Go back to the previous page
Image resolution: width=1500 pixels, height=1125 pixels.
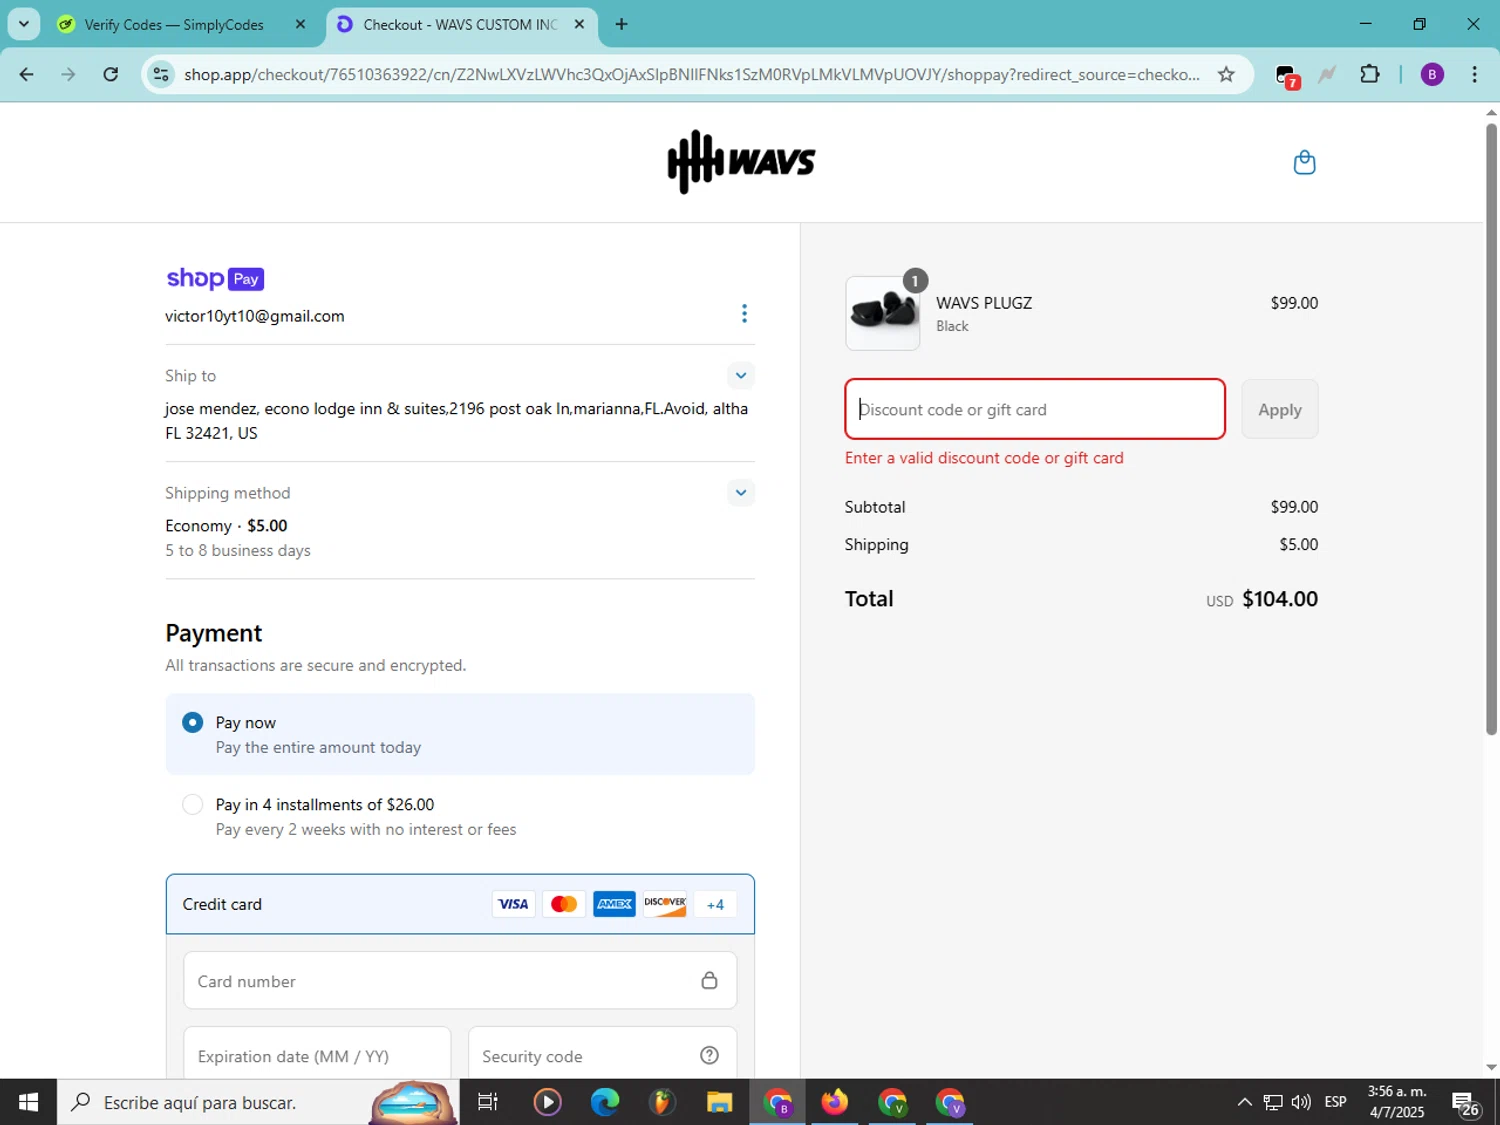pyautogui.click(x=26, y=74)
